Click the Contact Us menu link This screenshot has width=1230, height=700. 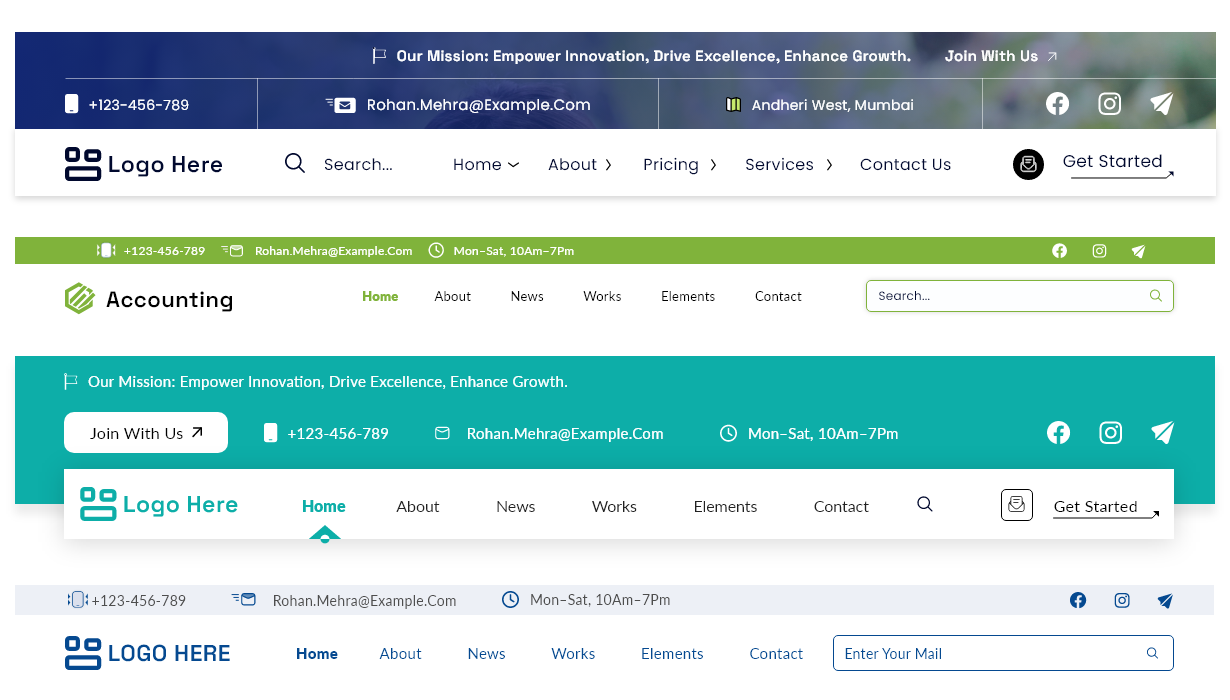905,165
